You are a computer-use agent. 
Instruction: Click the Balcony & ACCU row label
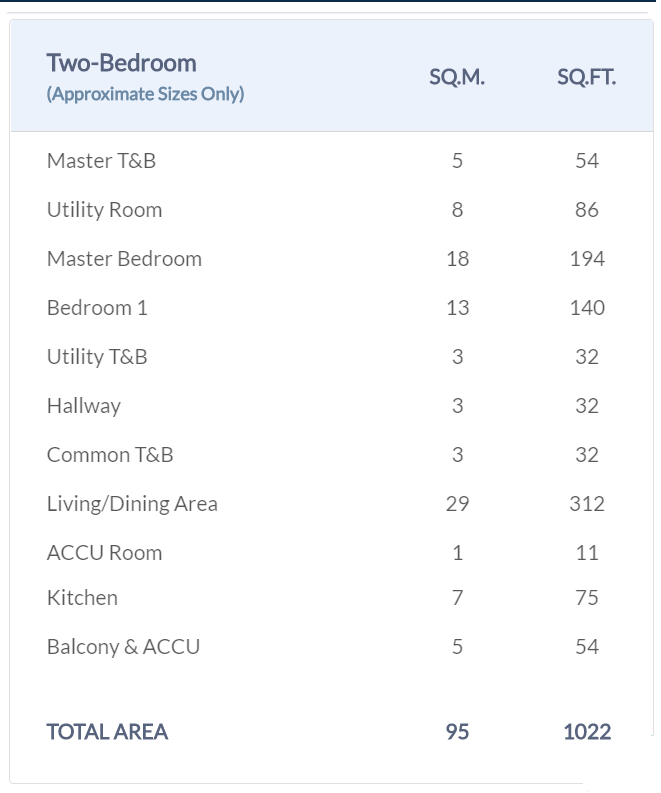point(123,646)
